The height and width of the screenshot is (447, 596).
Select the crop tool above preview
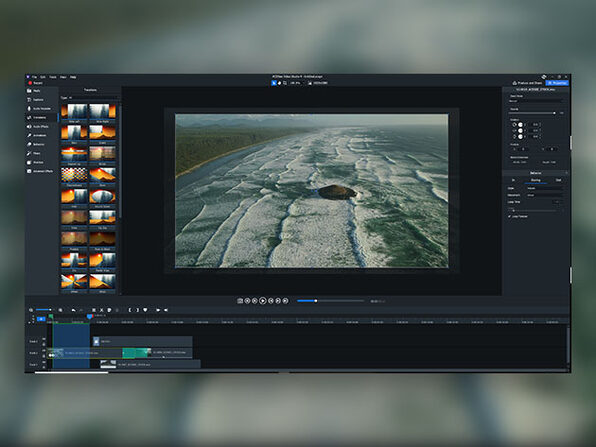[285, 83]
